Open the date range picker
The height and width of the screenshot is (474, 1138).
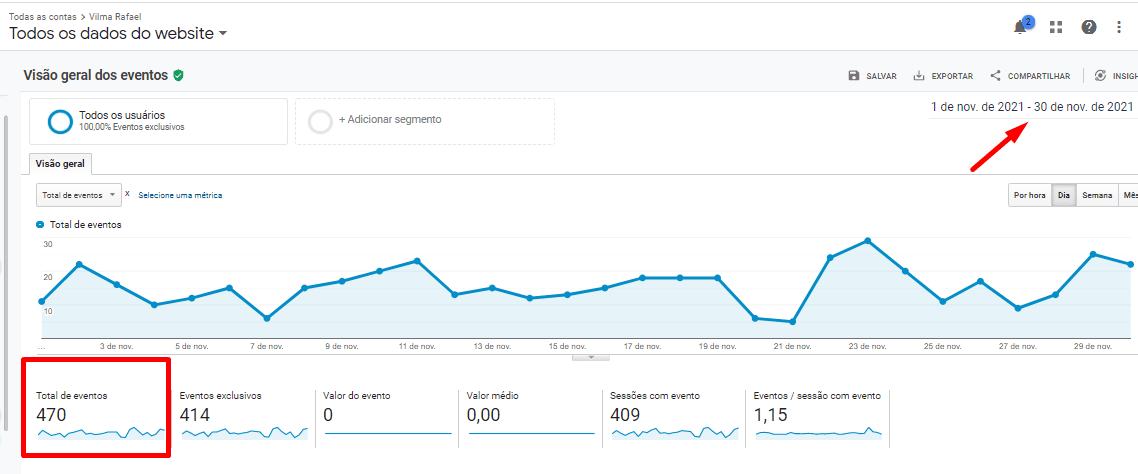1031,107
